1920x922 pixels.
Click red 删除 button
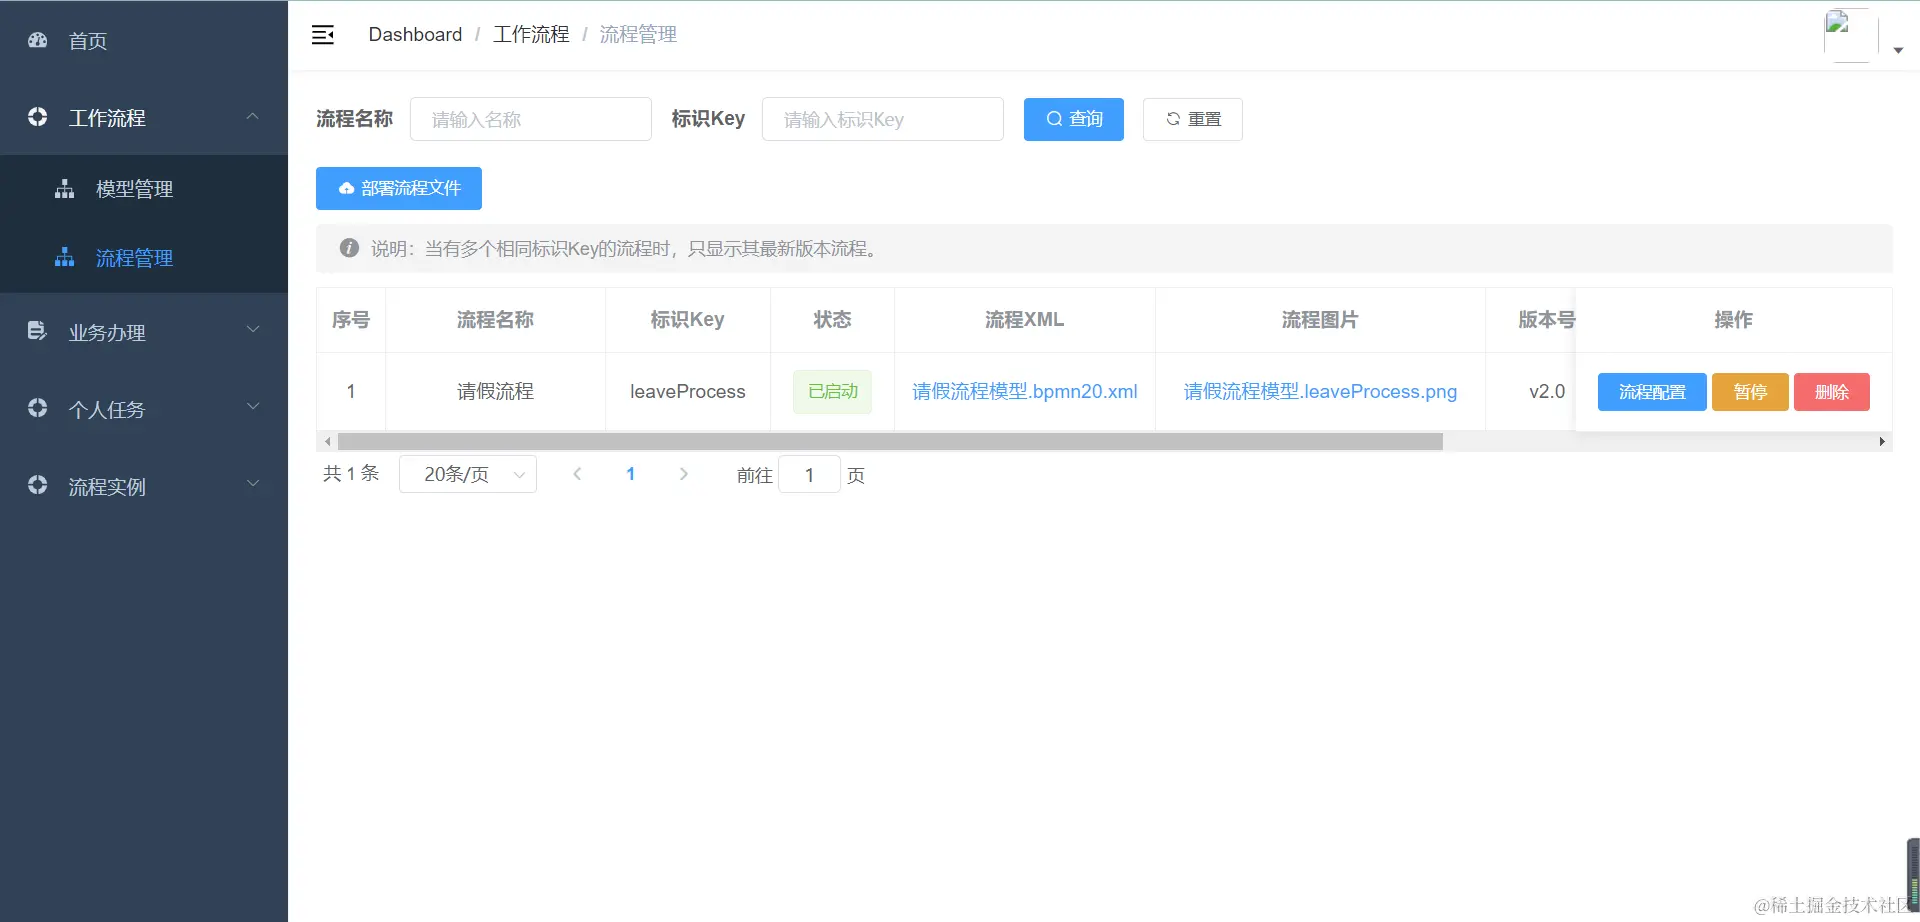[1832, 392]
